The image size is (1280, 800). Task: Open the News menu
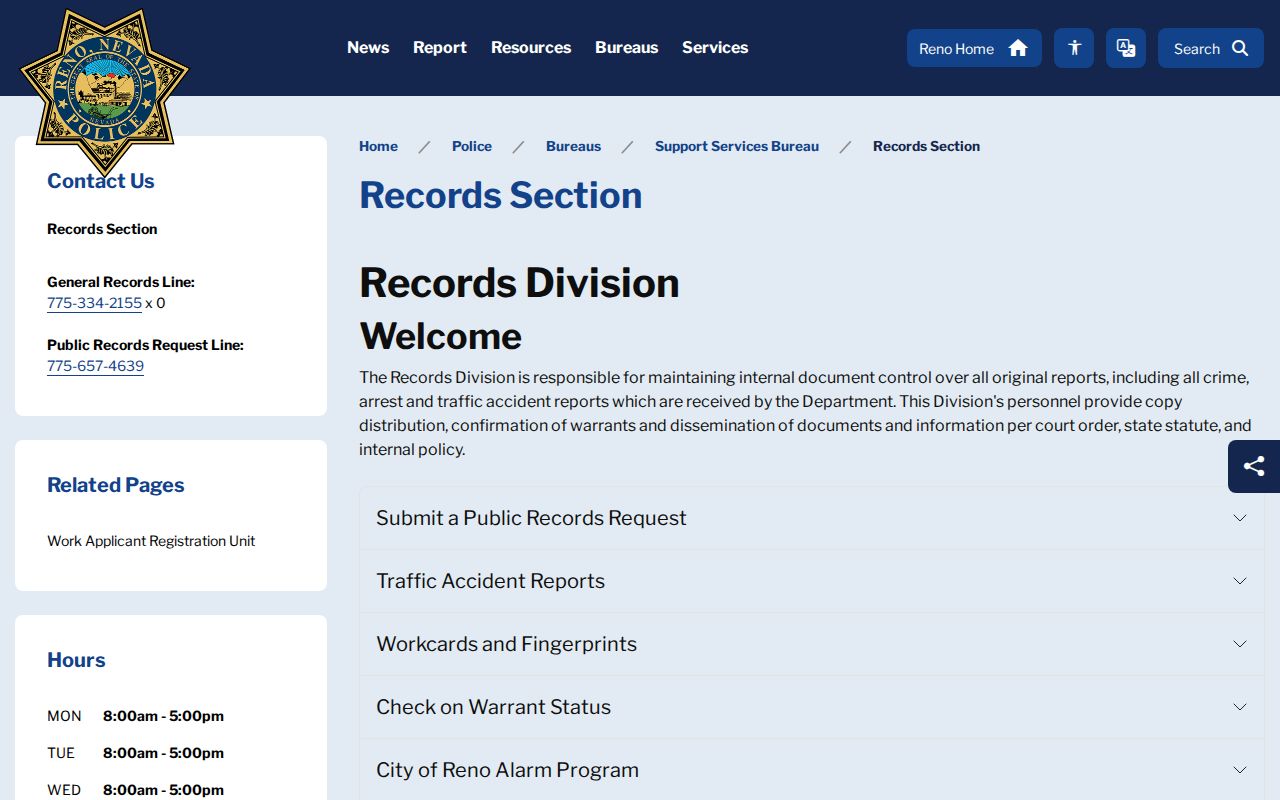click(x=368, y=47)
